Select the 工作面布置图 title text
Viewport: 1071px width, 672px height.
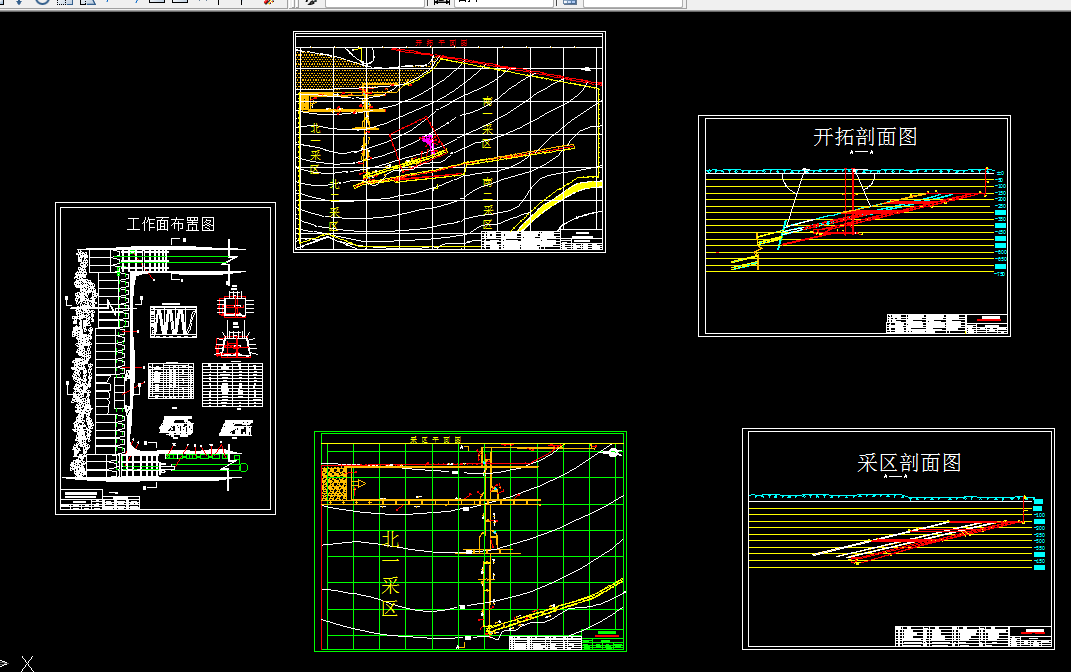click(x=171, y=224)
